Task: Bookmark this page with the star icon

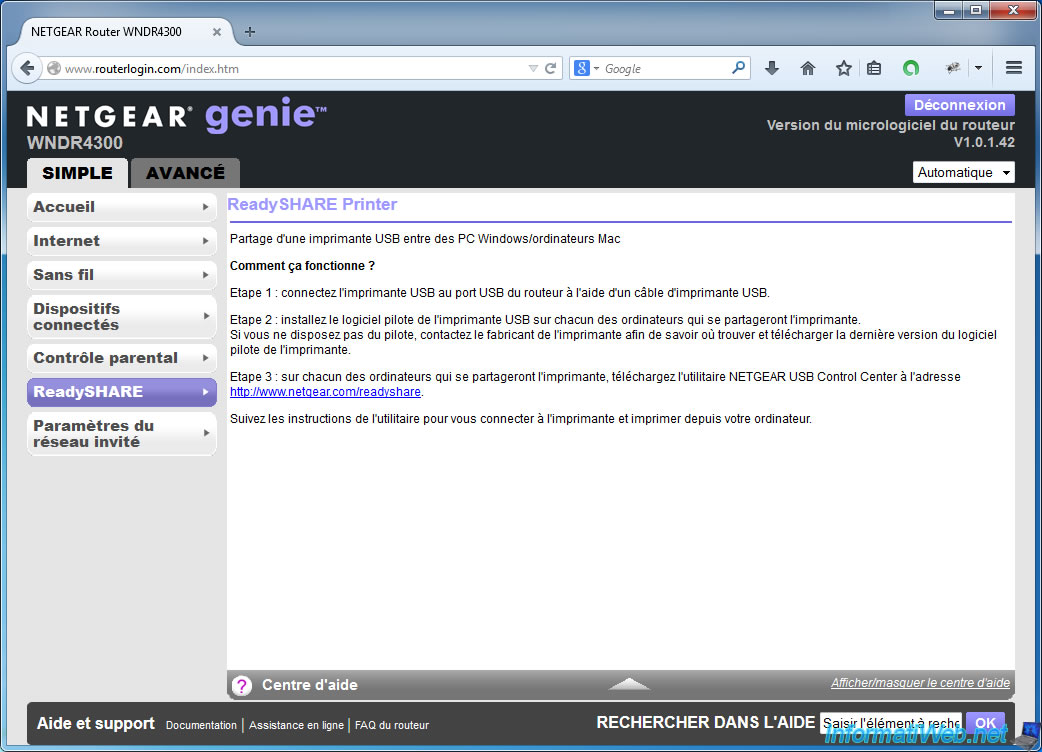Action: coord(843,68)
